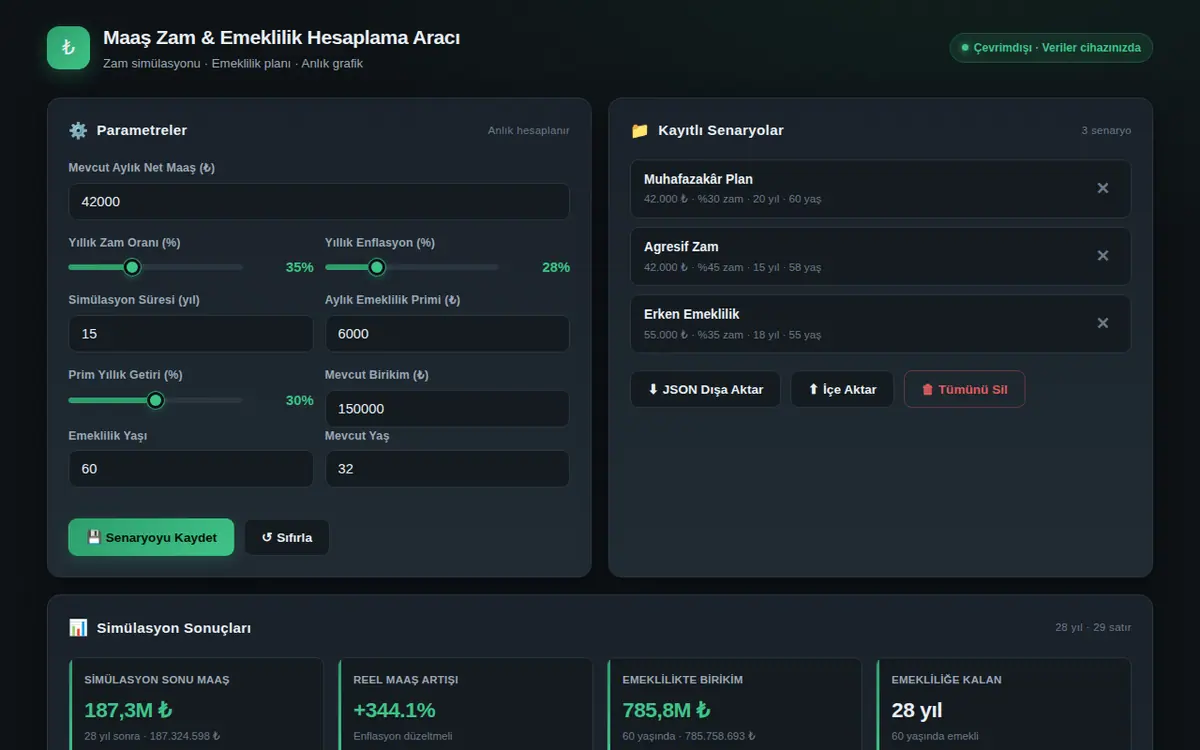This screenshot has height=750, width=1200.
Task: Click the chart icon beside Simülasyon Sonuçları
Action: click(78, 628)
